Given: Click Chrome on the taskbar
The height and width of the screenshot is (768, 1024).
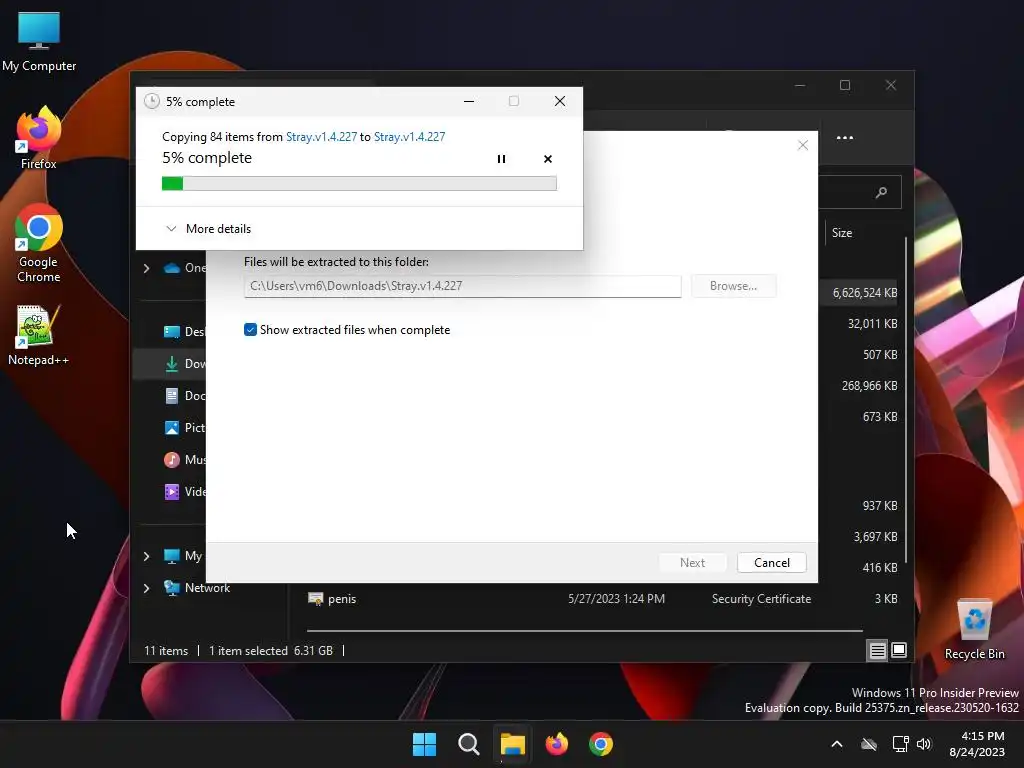Looking at the screenshot, I should coord(601,744).
